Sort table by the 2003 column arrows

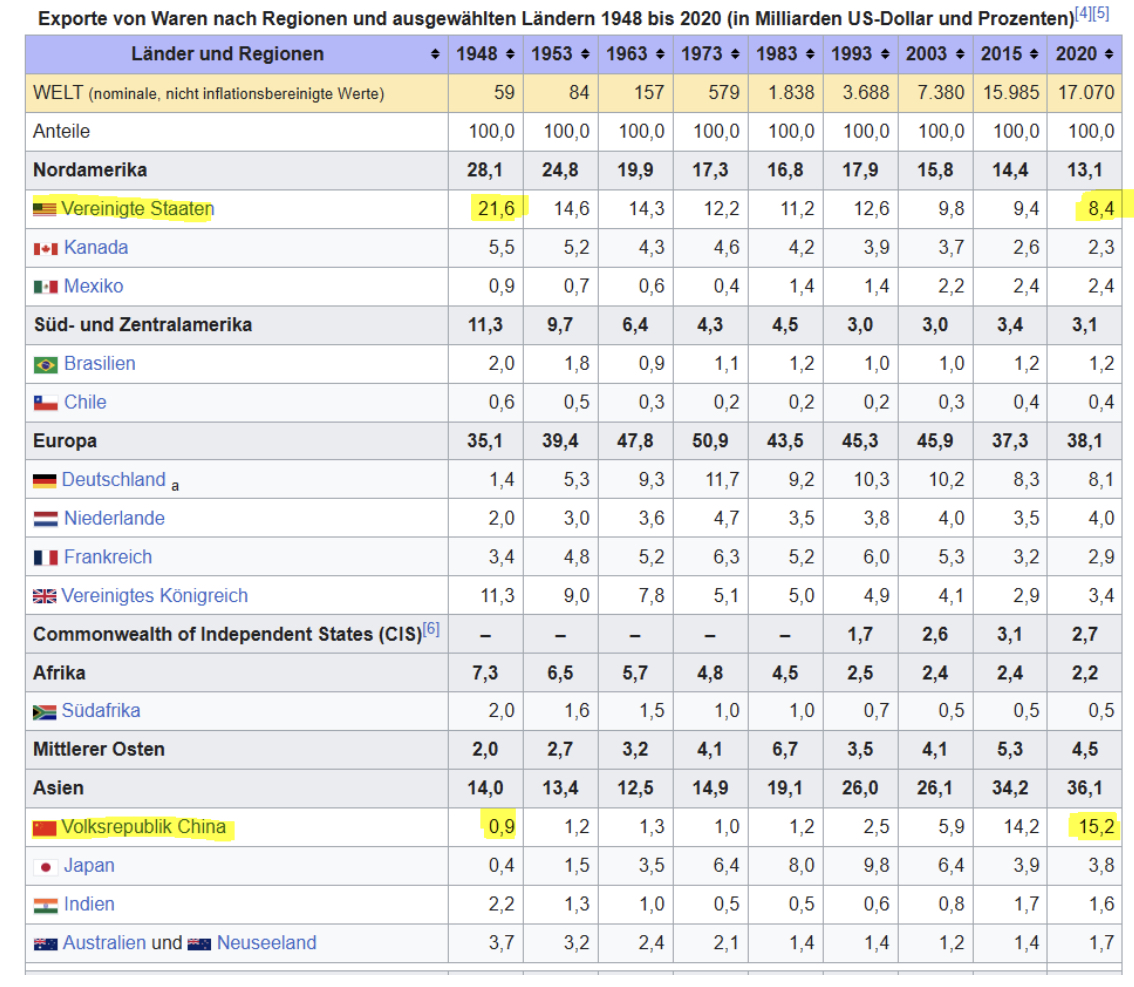click(x=960, y=54)
